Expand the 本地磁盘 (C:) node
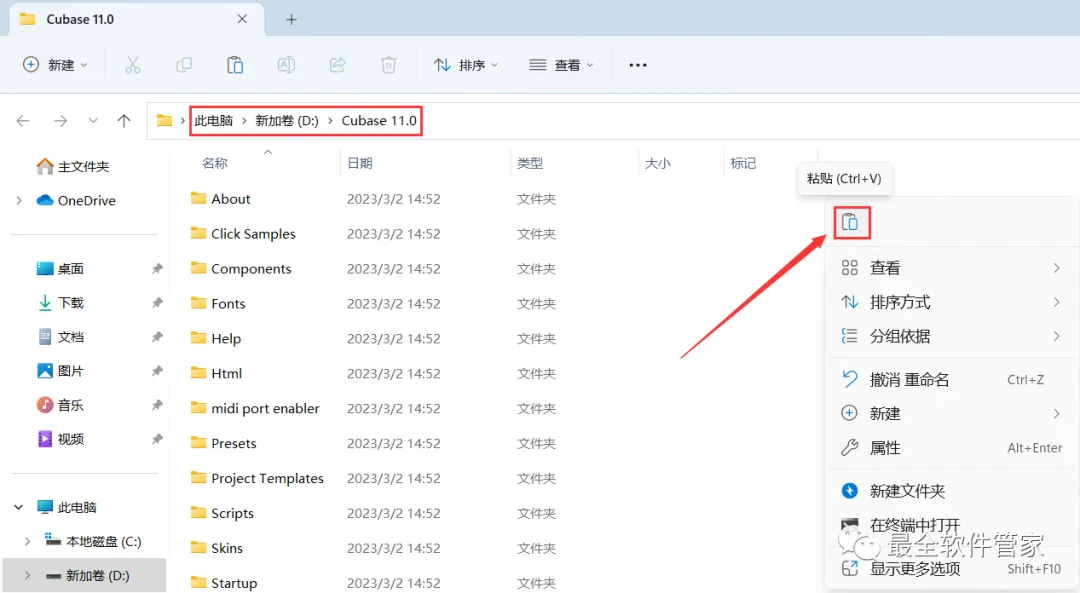This screenshot has width=1080, height=593. point(28,541)
